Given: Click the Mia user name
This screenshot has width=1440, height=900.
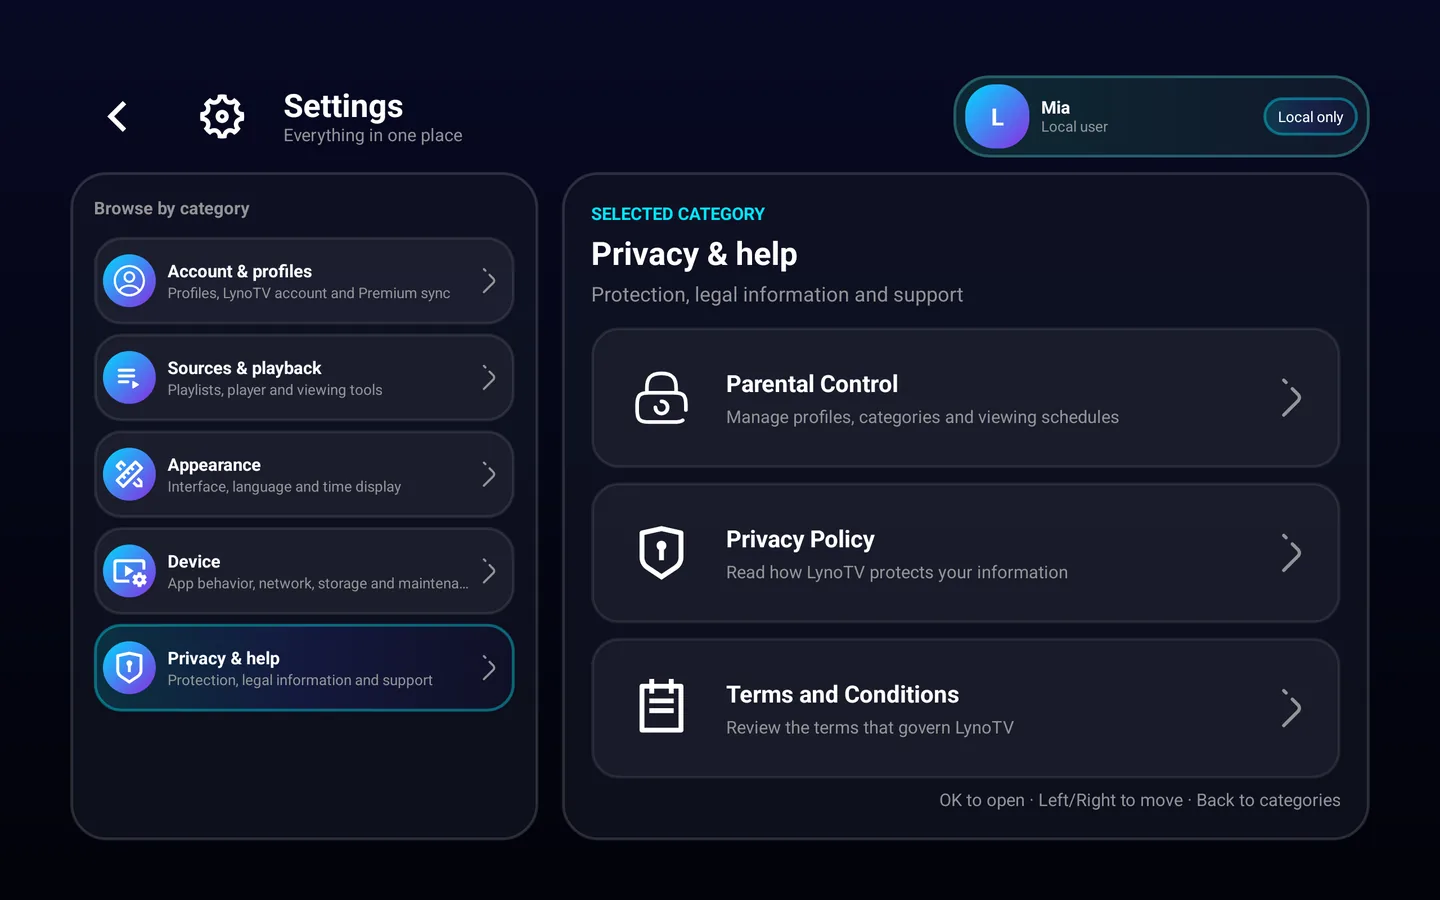Looking at the screenshot, I should [1055, 108].
